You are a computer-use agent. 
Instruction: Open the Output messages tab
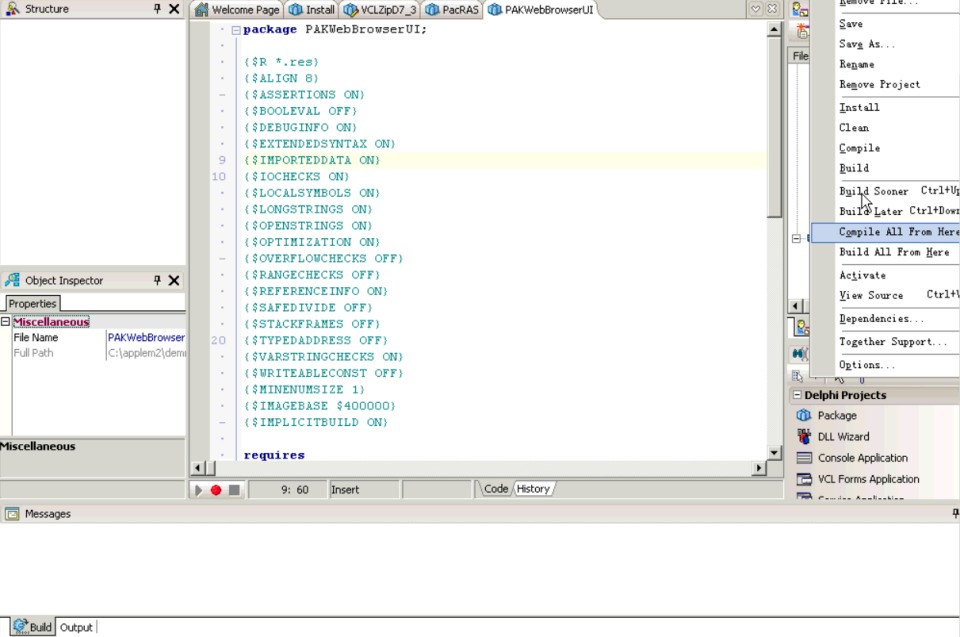tap(76, 627)
